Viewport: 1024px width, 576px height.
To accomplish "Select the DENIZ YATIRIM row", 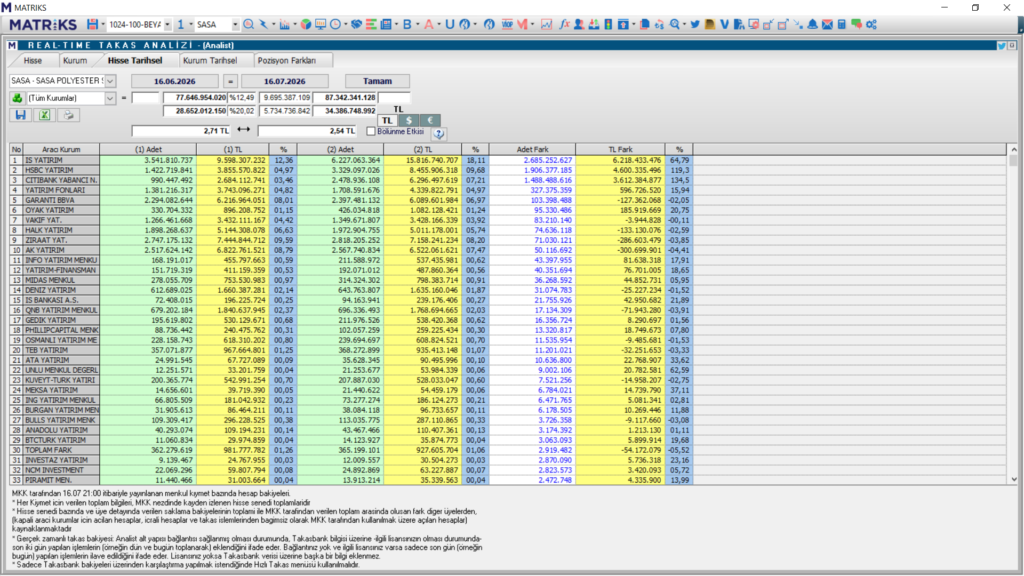I will 351,290.
